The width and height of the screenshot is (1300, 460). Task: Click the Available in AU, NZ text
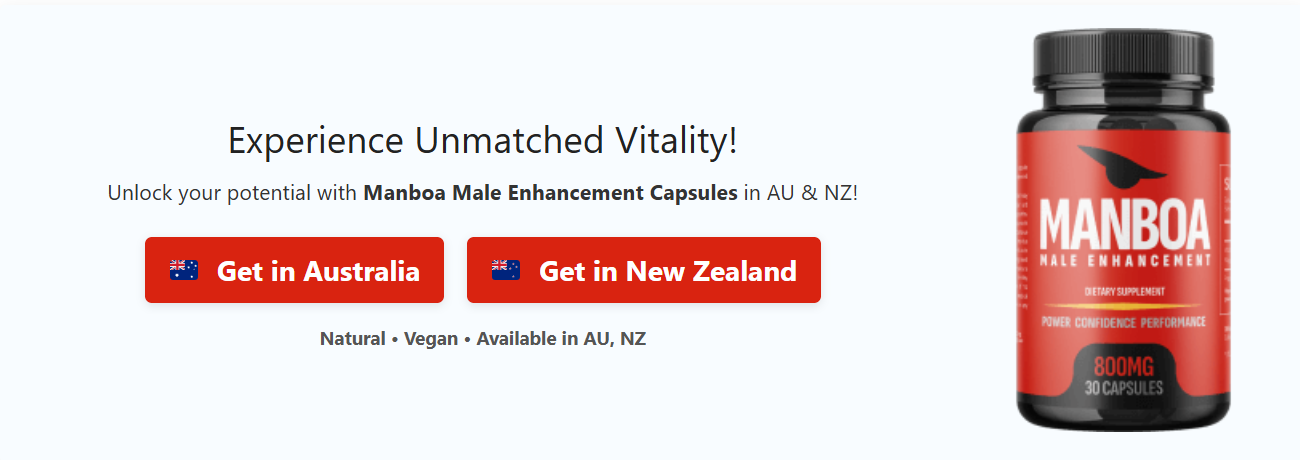point(561,338)
